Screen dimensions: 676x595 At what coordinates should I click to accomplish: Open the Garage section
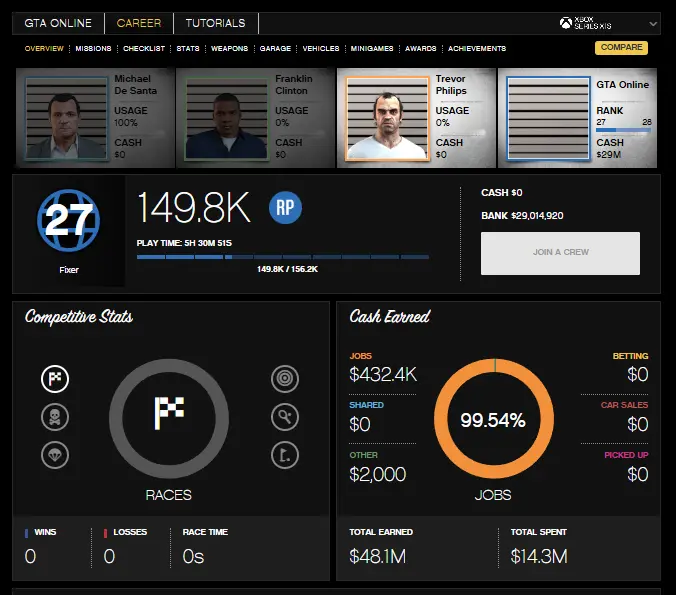[x=275, y=48]
